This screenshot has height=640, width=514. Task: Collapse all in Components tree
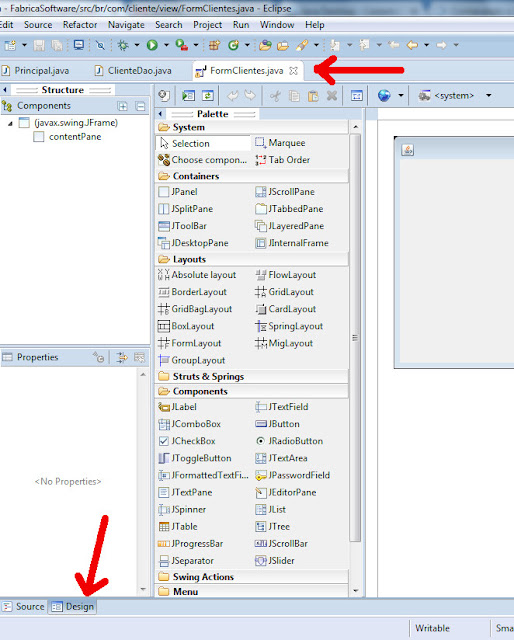[140, 107]
